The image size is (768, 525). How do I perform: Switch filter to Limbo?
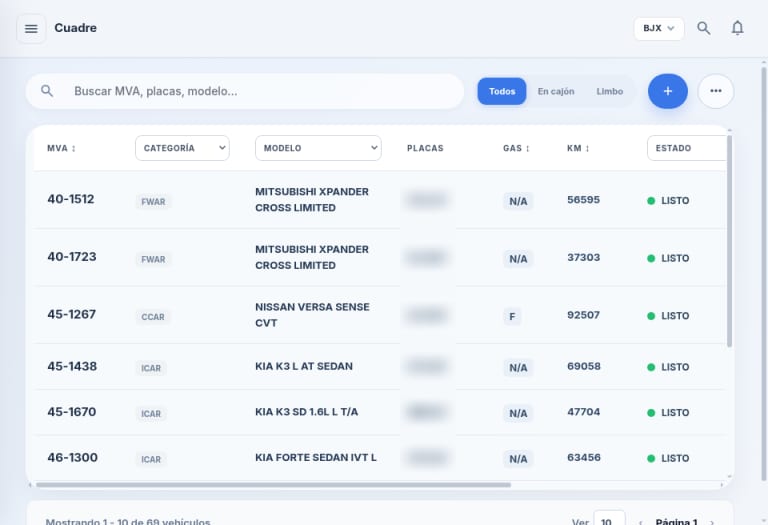tap(609, 91)
